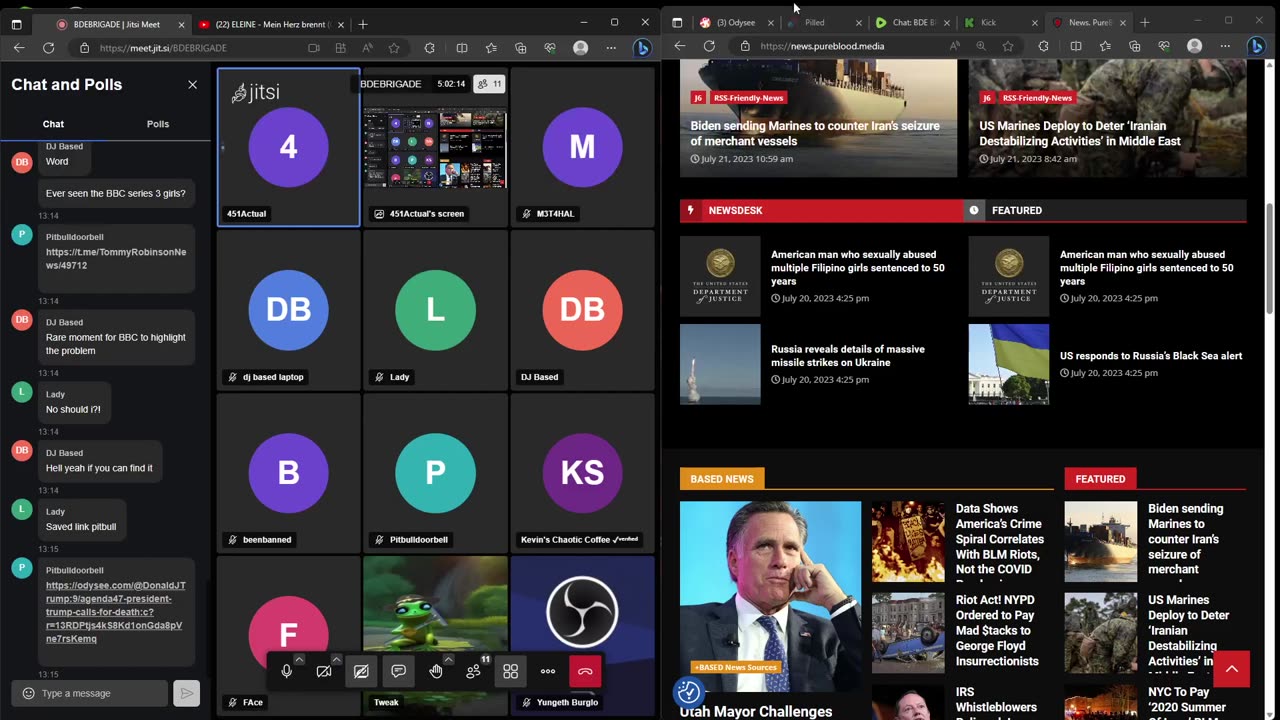
Task: Open camera permission icon in Jitsi address bar
Action: pyautogui.click(x=314, y=47)
